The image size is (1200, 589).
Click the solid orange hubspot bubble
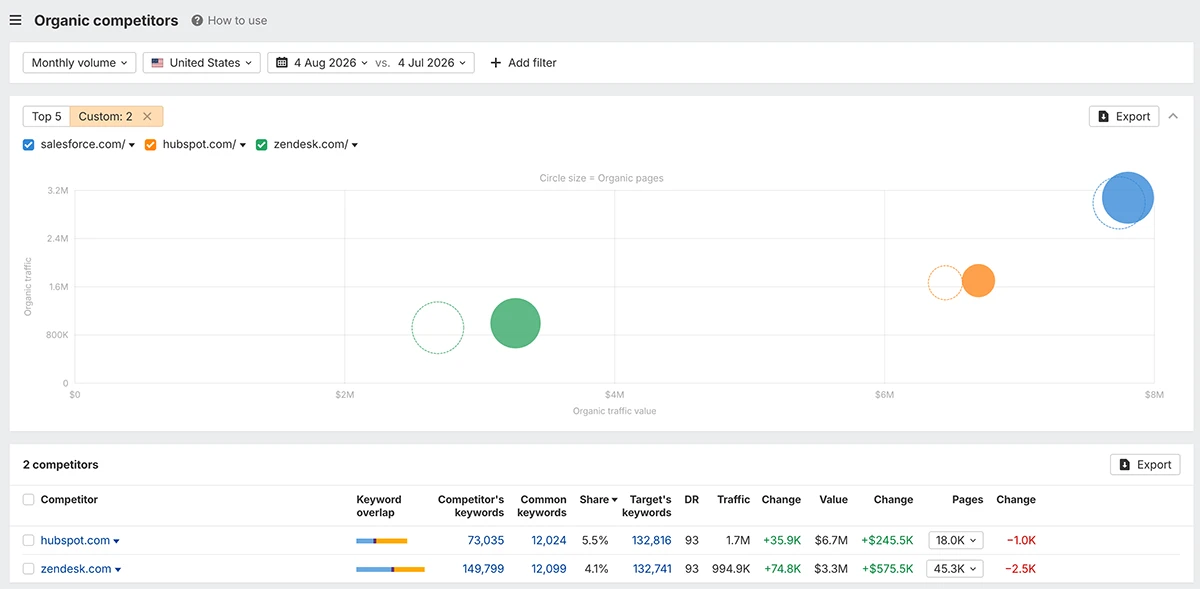(978, 281)
